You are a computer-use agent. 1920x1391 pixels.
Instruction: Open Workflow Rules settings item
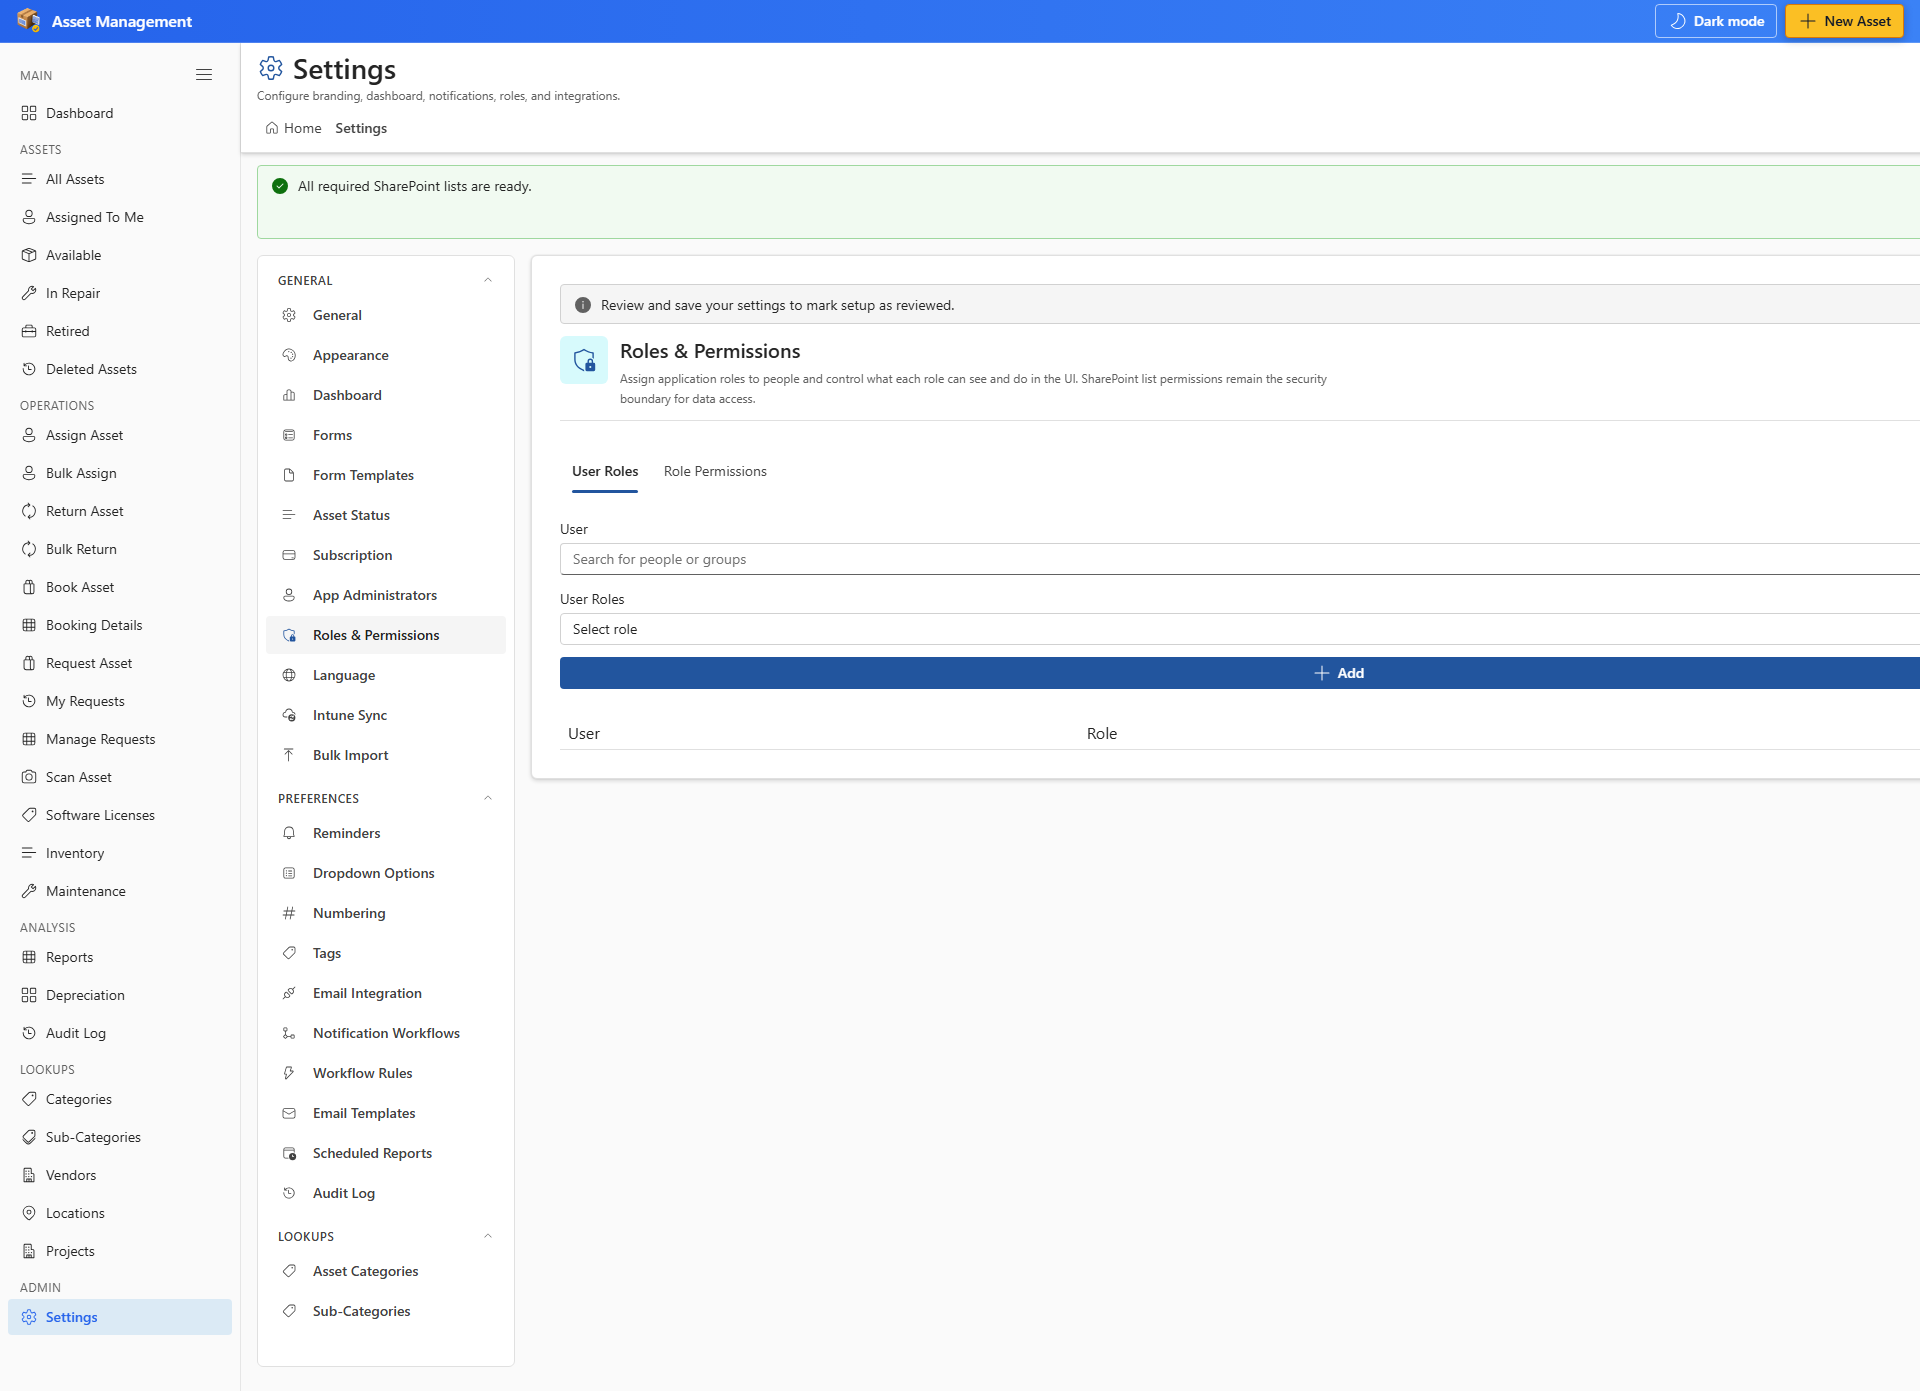pyautogui.click(x=386, y=1073)
